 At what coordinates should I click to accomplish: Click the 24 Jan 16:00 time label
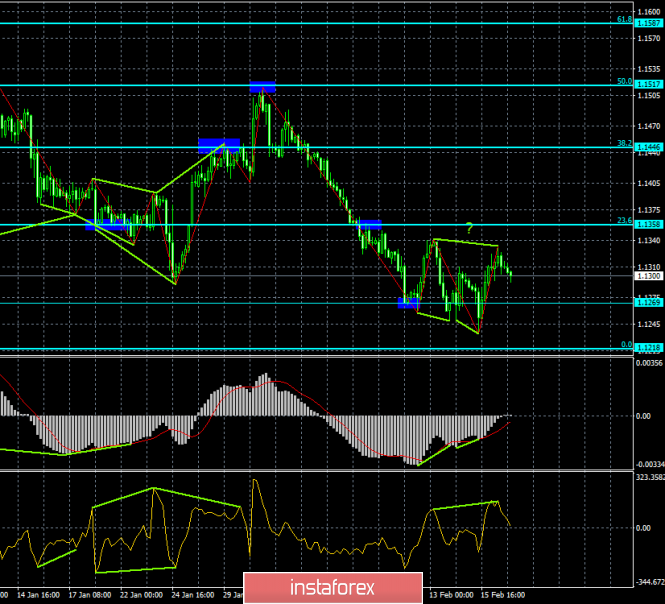(193, 595)
